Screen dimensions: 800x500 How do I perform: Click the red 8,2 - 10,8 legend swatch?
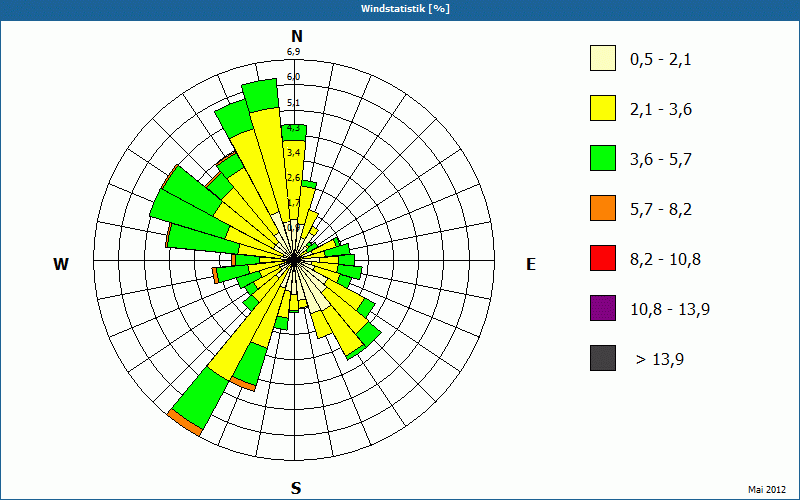[603, 258]
